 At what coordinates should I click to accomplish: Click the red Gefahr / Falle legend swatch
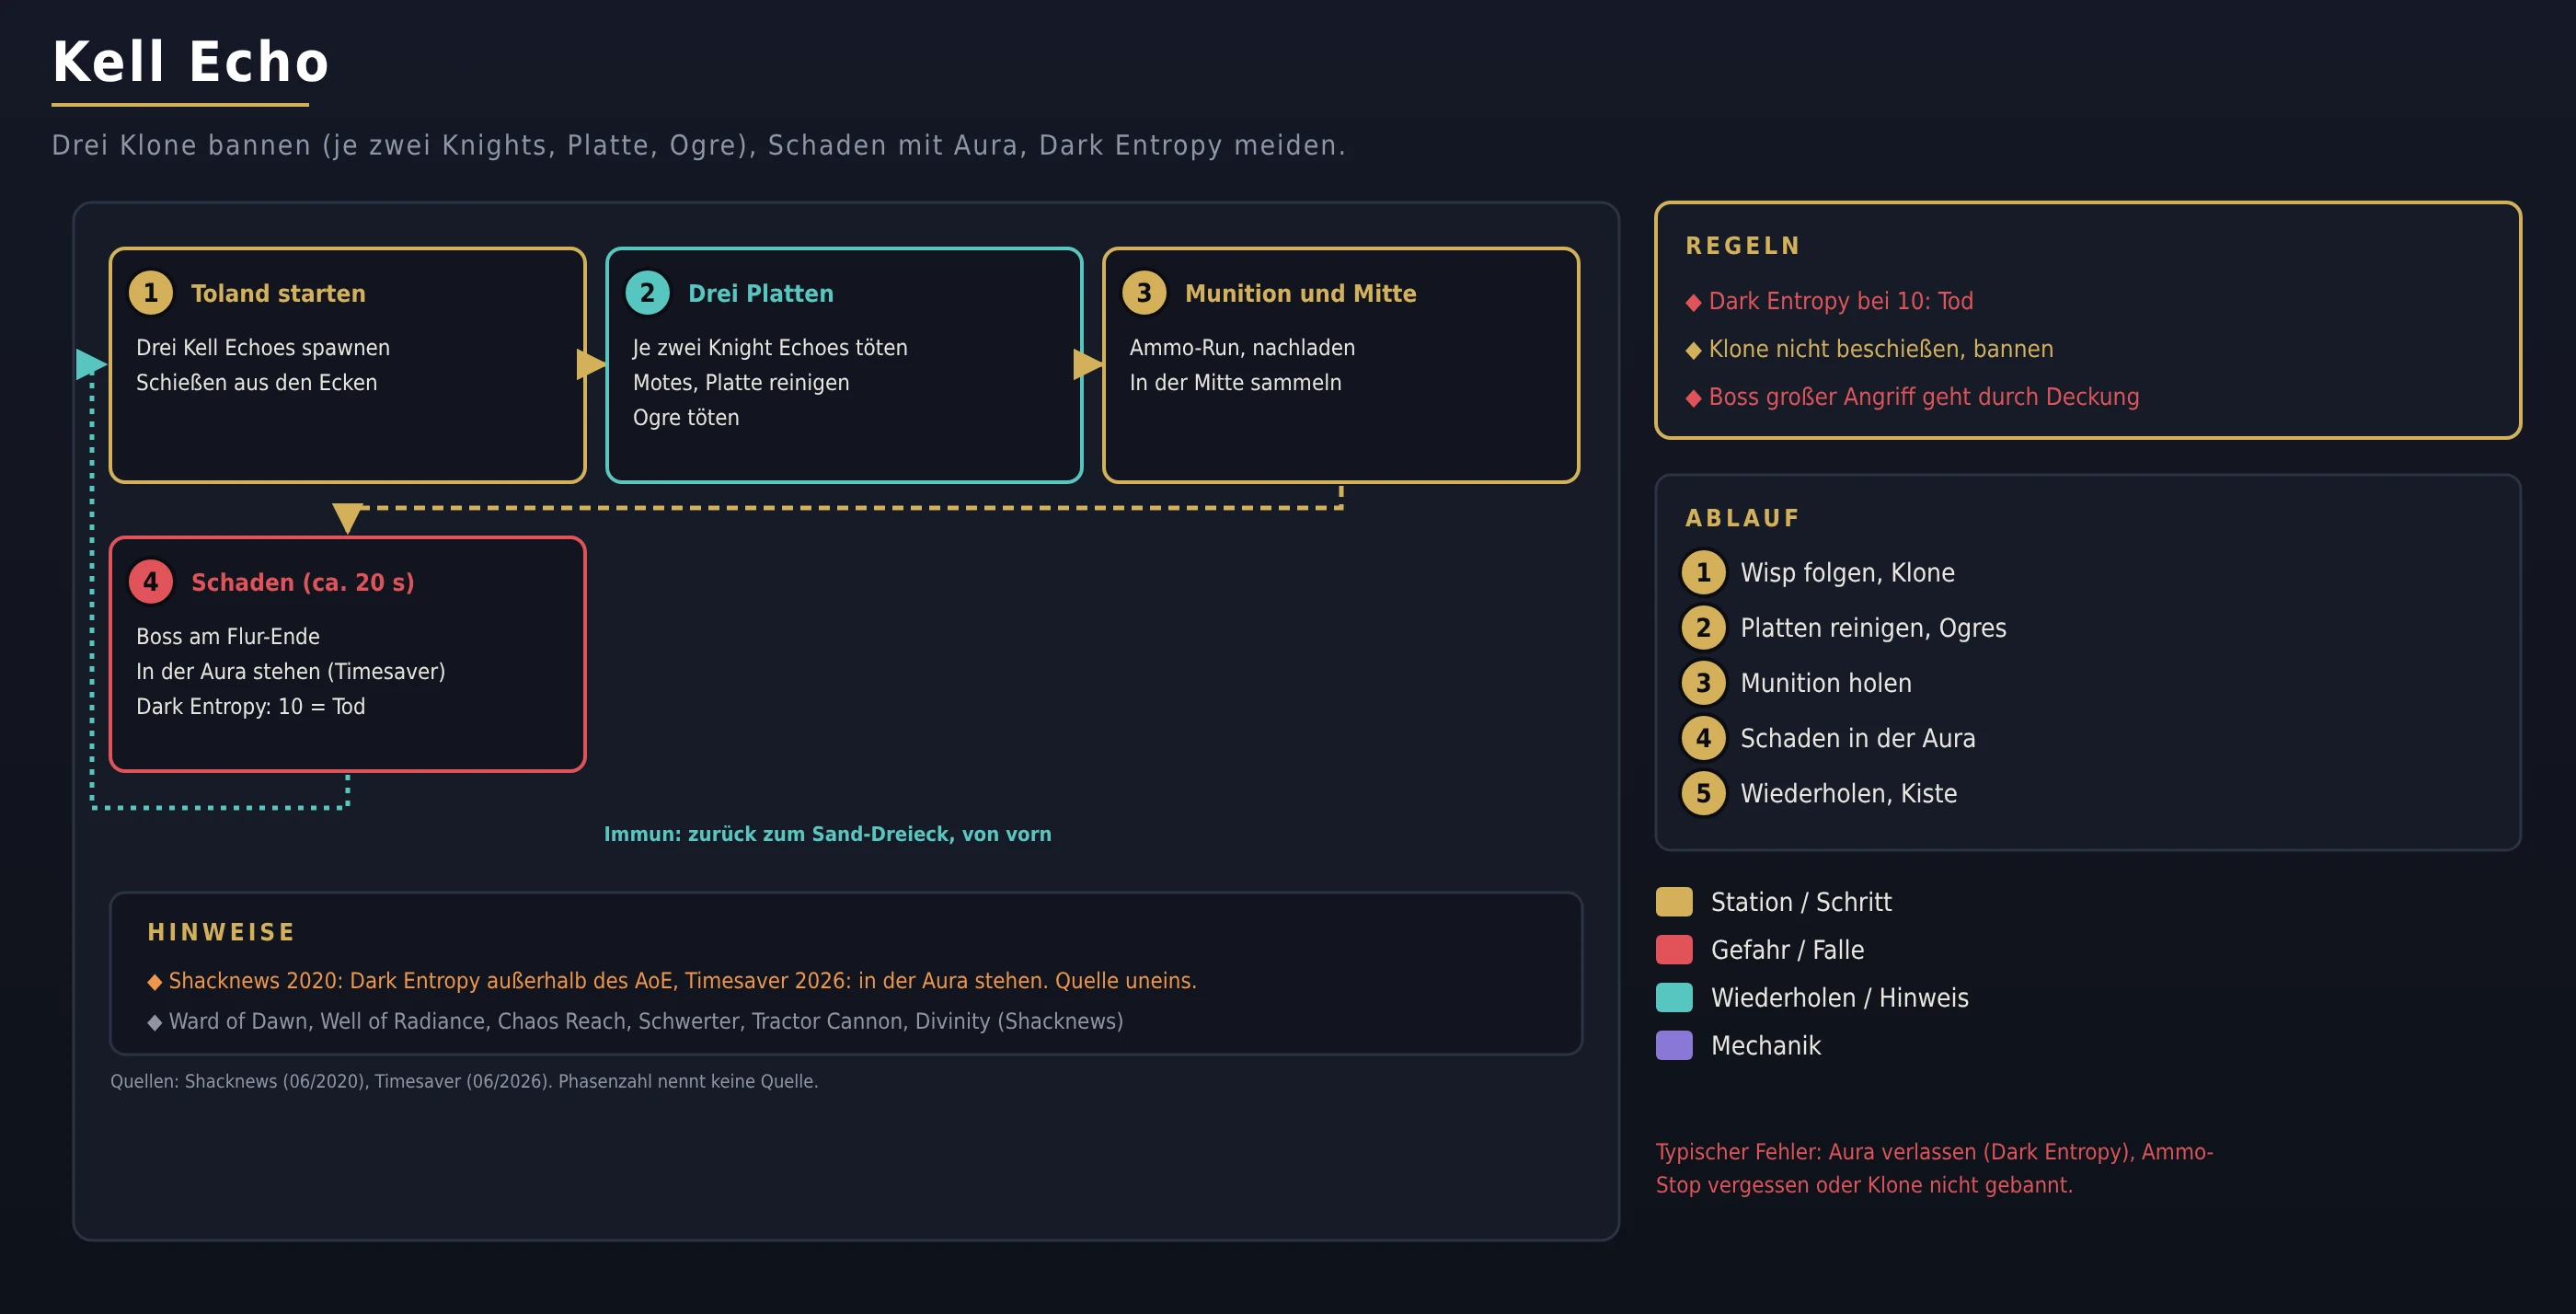[1674, 950]
